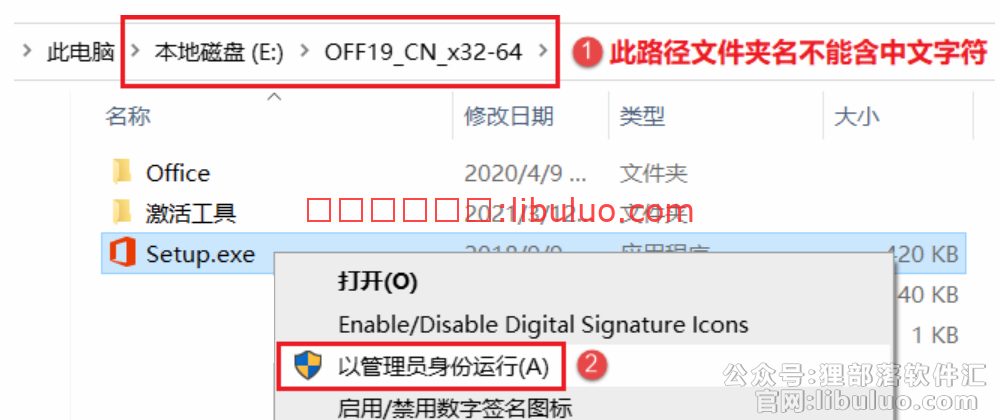Select the Office folder name text
The image size is (1000, 420).
(178, 173)
